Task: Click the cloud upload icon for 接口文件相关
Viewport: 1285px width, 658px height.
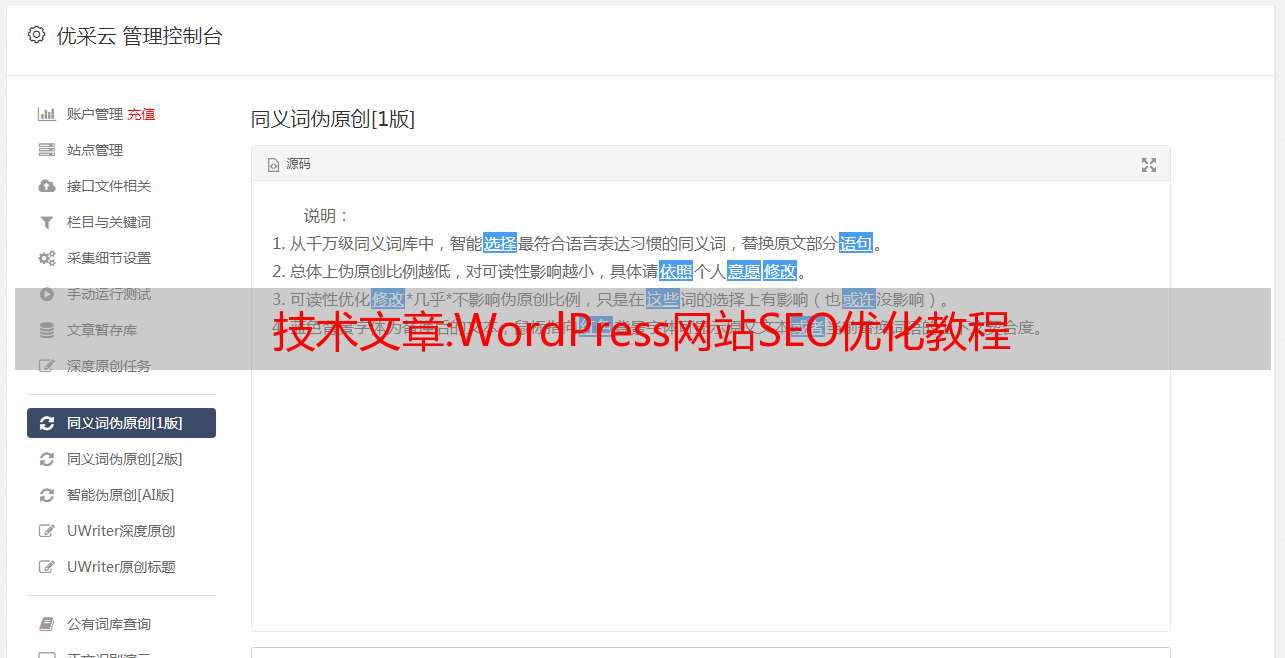Action: pos(46,186)
